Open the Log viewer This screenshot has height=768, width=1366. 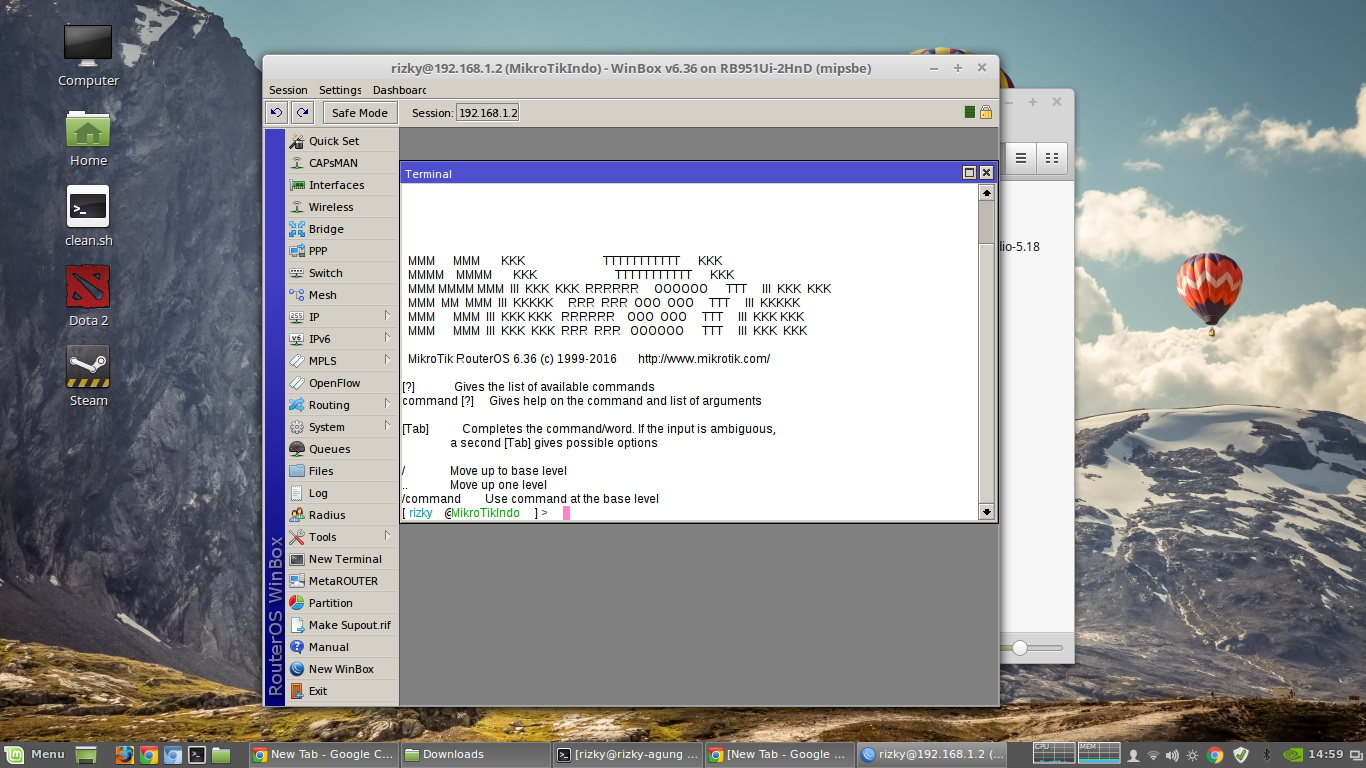point(316,492)
